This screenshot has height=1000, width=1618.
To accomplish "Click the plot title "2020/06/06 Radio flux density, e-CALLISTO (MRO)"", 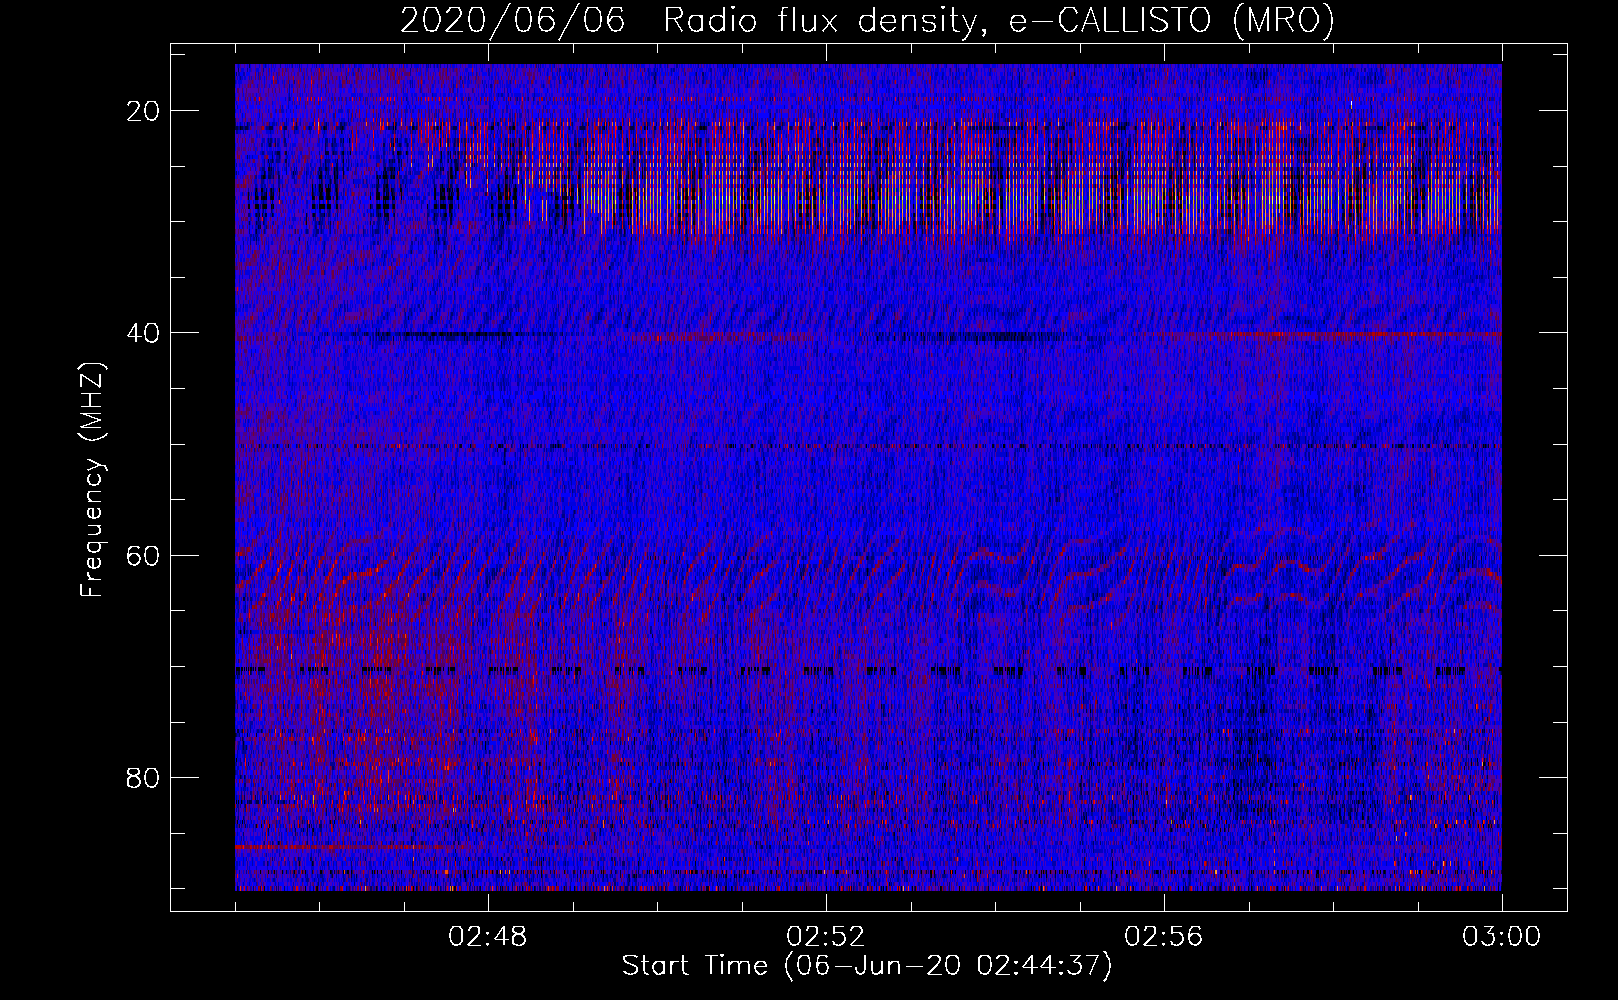I will (867, 21).
